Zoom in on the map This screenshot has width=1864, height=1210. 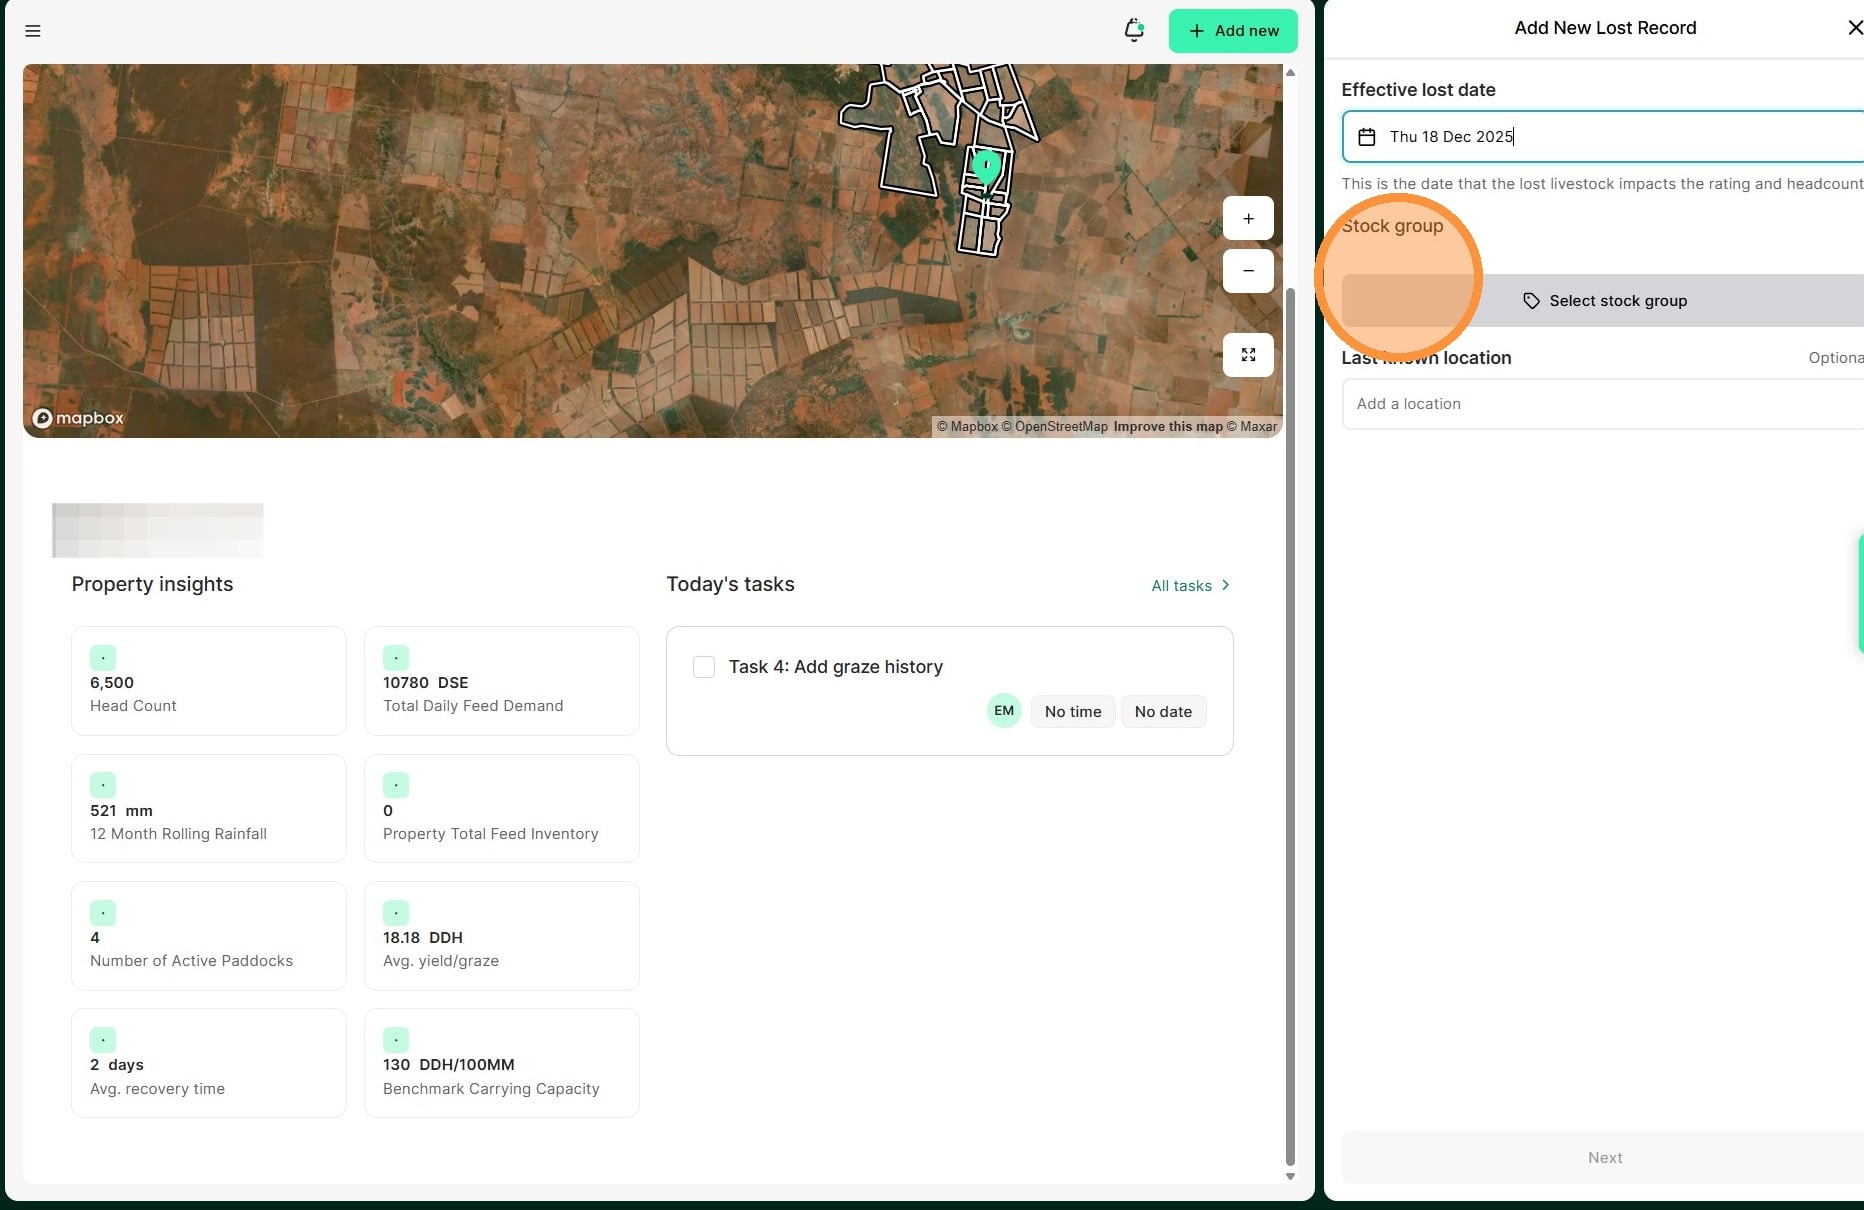pyautogui.click(x=1248, y=218)
